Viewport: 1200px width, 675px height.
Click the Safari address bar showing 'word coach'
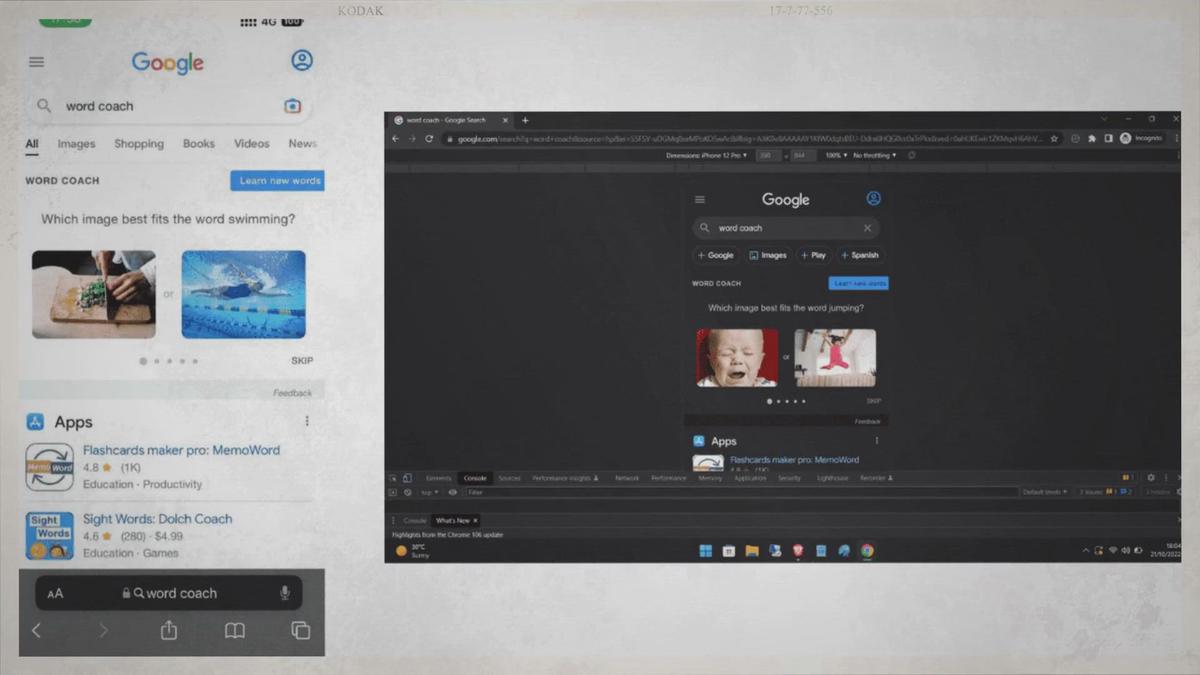pyautogui.click(x=169, y=593)
